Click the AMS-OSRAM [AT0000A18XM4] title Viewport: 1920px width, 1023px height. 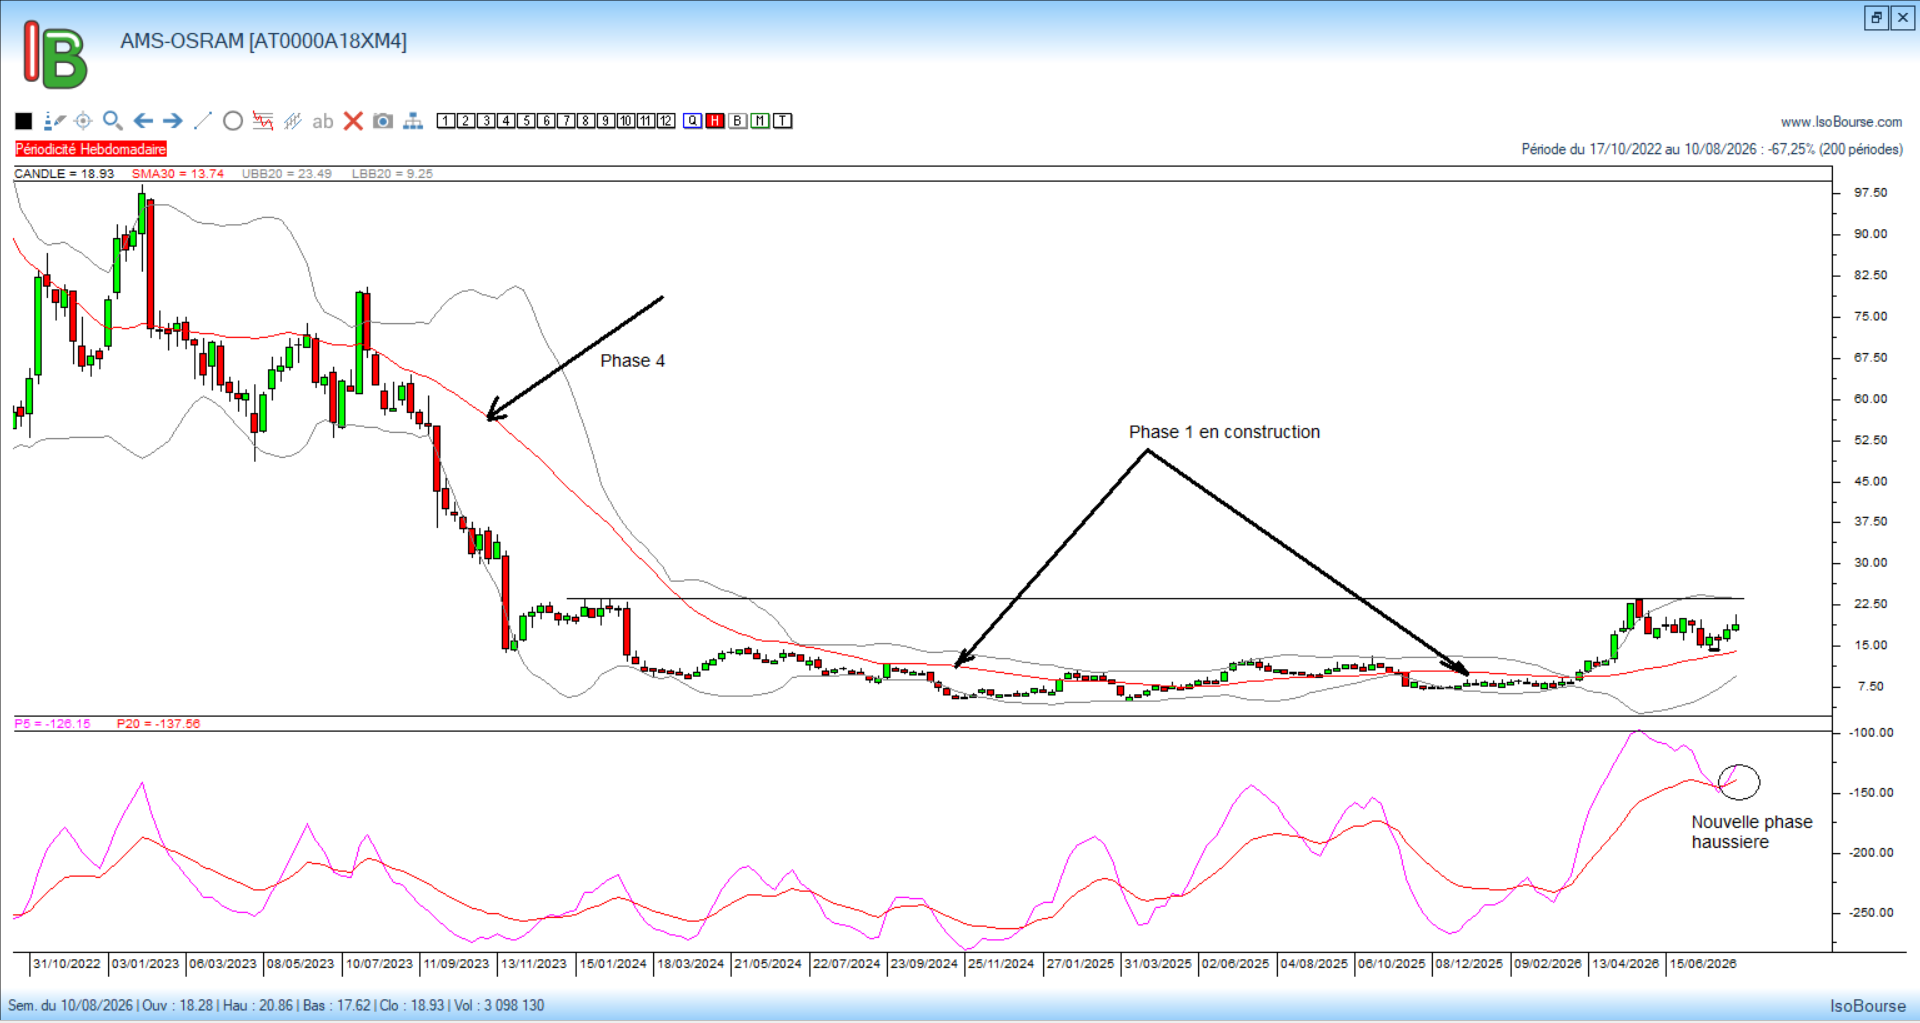pos(264,41)
